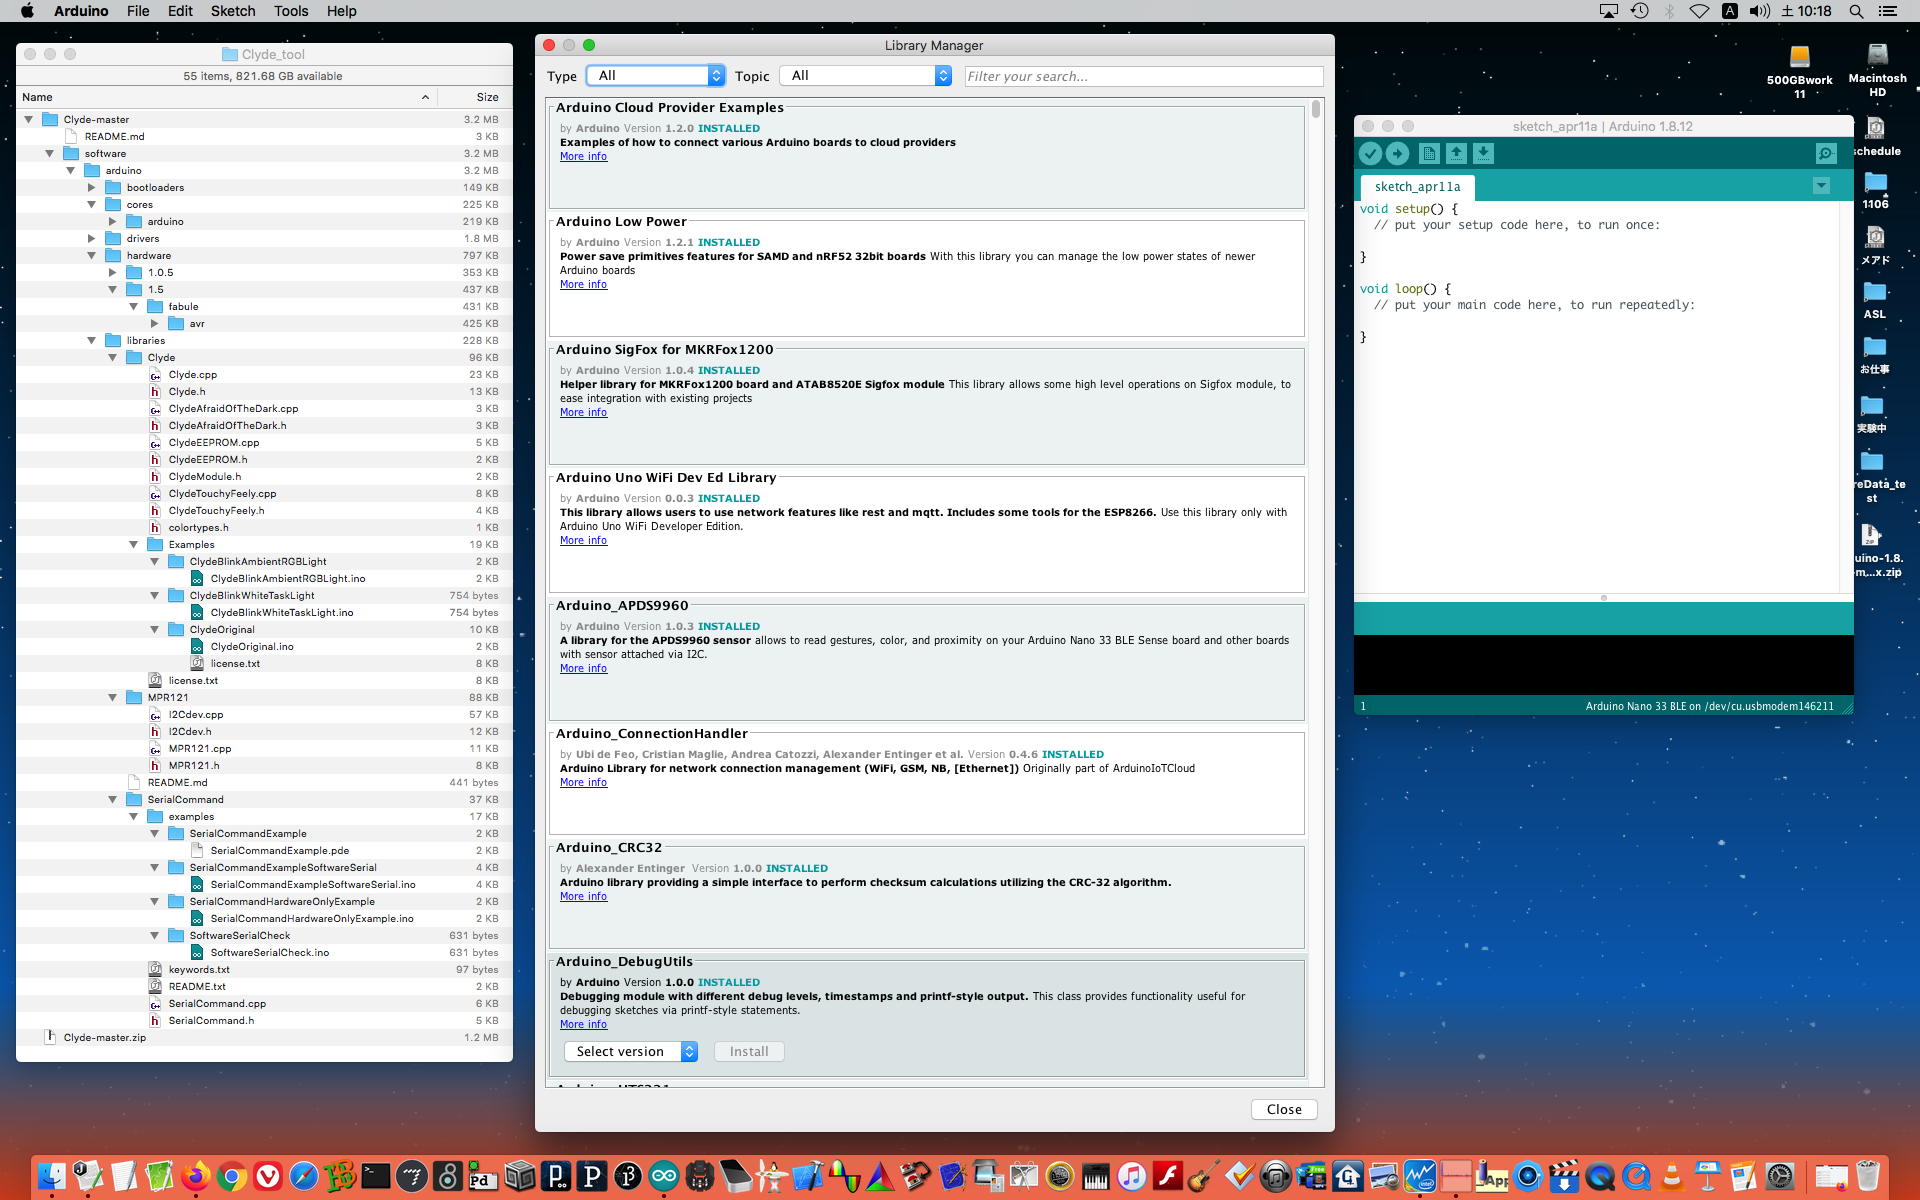This screenshot has height=1200, width=1920.
Task: Click the Verify sketch checkmark icon
Action: (x=1370, y=153)
